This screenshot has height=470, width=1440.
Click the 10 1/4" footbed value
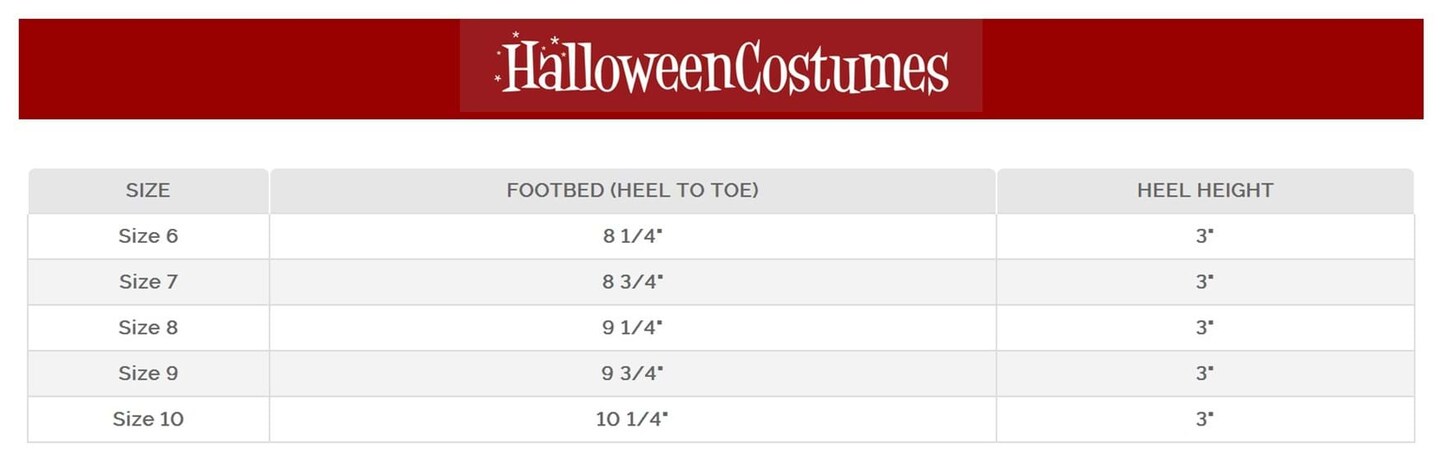632,419
